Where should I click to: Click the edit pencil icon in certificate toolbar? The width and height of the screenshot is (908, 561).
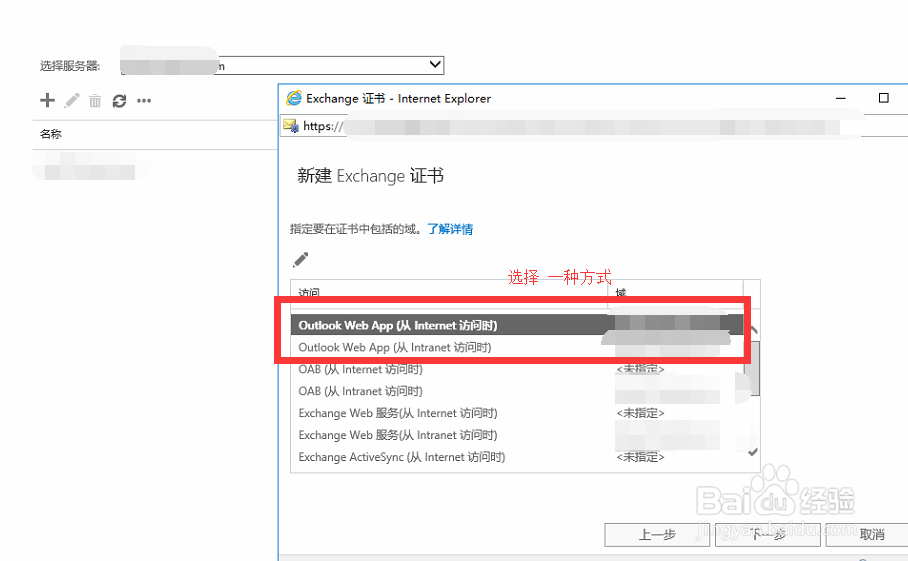click(x=72, y=101)
